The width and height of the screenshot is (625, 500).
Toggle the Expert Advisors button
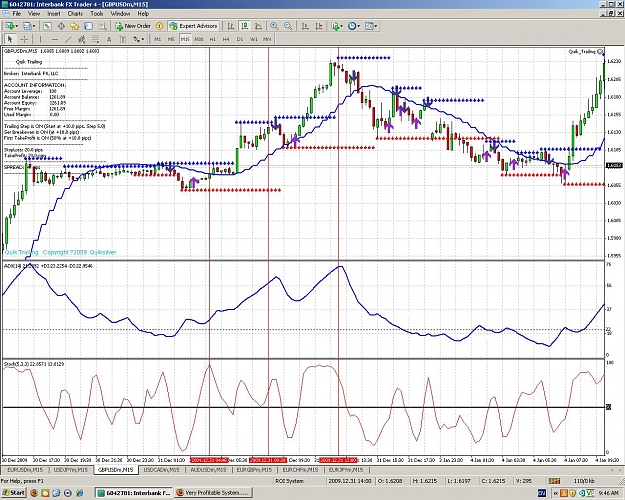(193, 26)
